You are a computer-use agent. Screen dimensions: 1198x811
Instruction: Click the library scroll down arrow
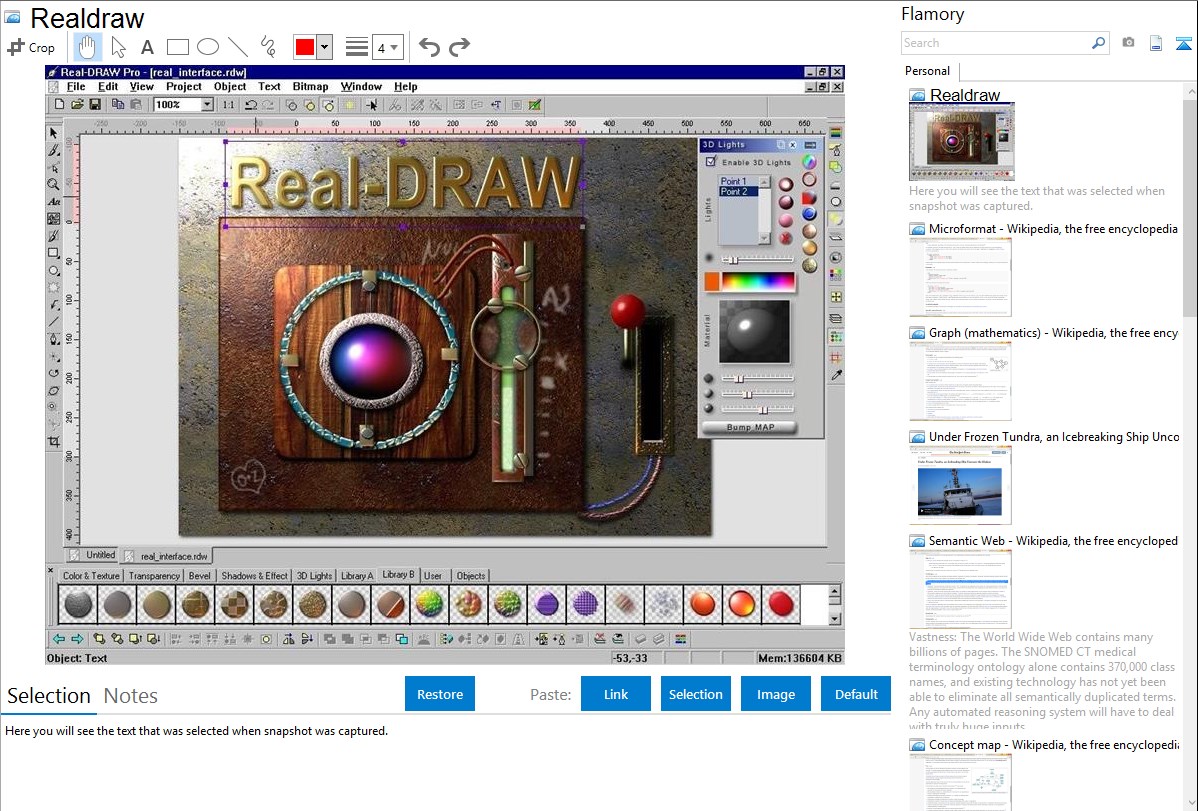point(834,618)
